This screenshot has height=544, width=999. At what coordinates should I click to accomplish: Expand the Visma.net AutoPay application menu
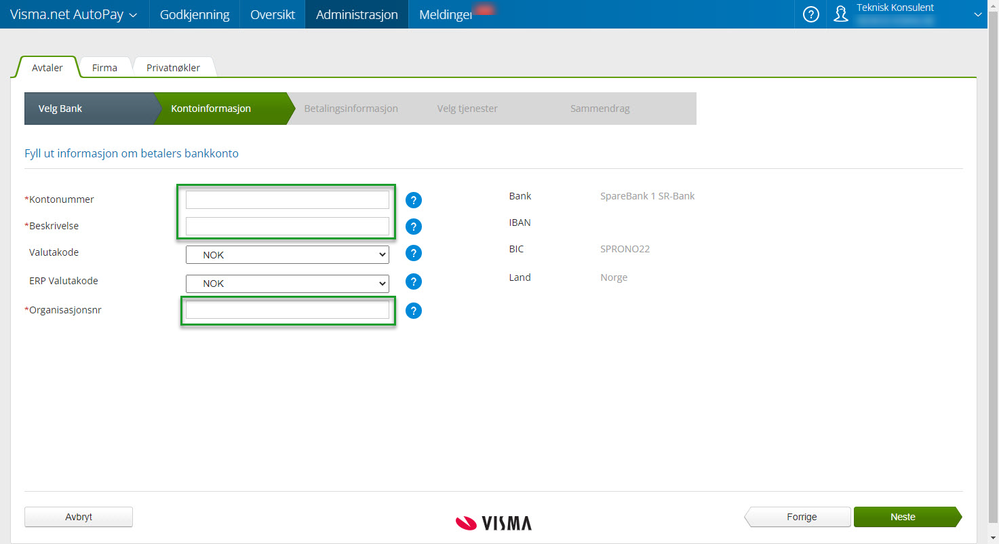[x=74, y=14]
